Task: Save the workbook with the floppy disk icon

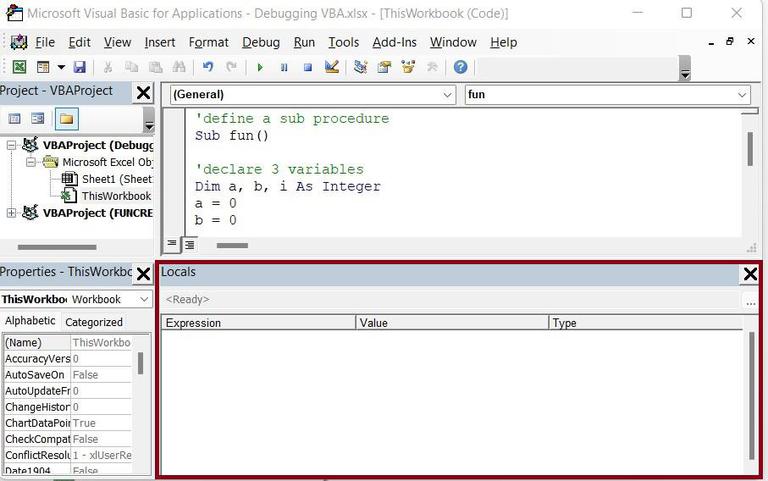Action: click(79, 67)
